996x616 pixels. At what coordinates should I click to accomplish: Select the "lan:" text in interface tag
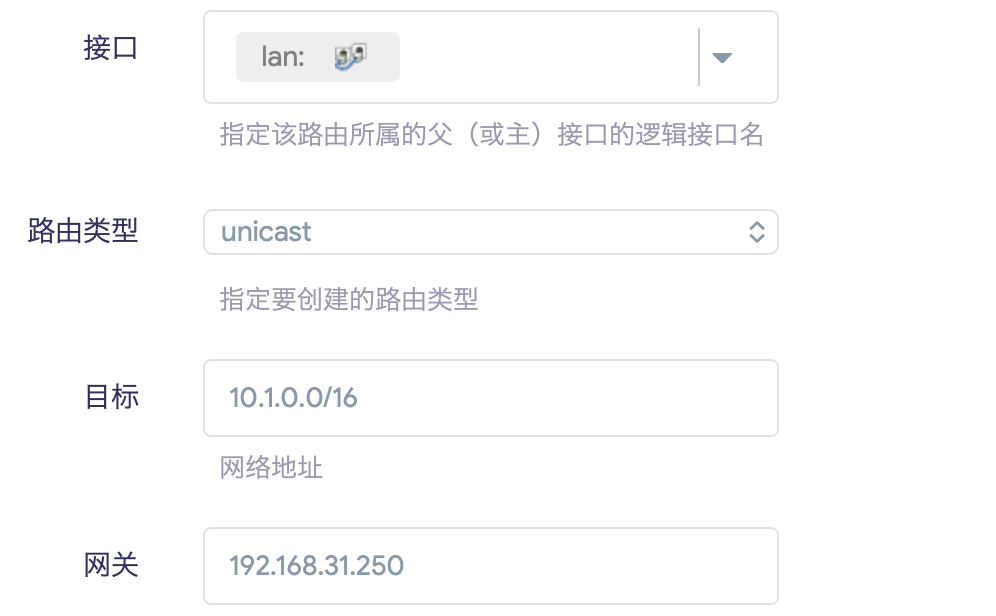tap(282, 57)
